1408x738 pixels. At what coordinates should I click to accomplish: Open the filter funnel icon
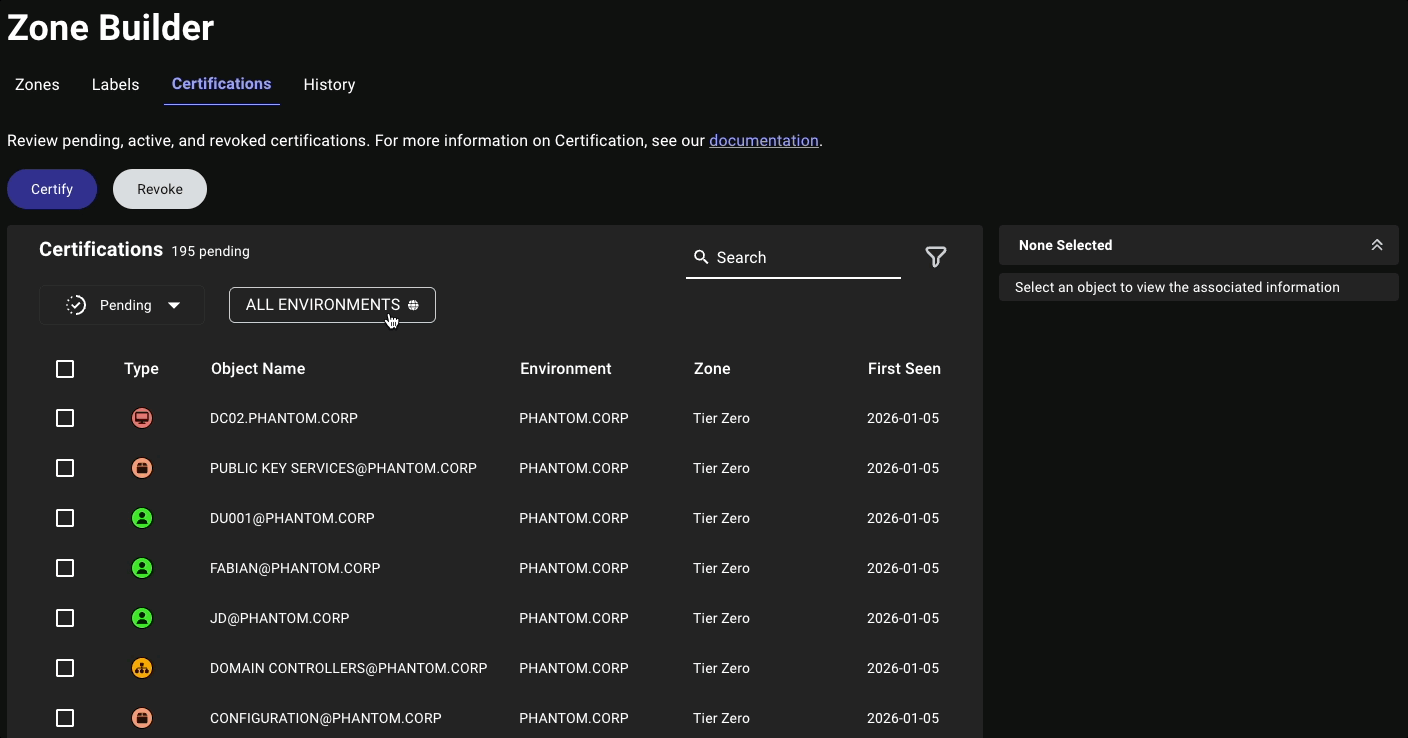[936, 257]
